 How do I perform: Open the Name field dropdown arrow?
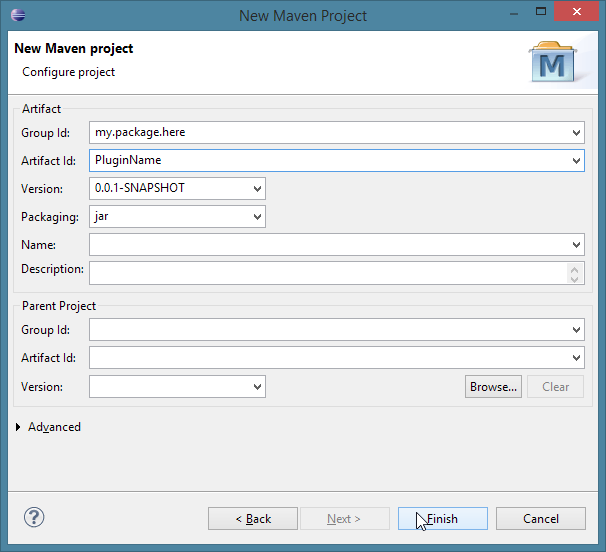coord(577,244)
